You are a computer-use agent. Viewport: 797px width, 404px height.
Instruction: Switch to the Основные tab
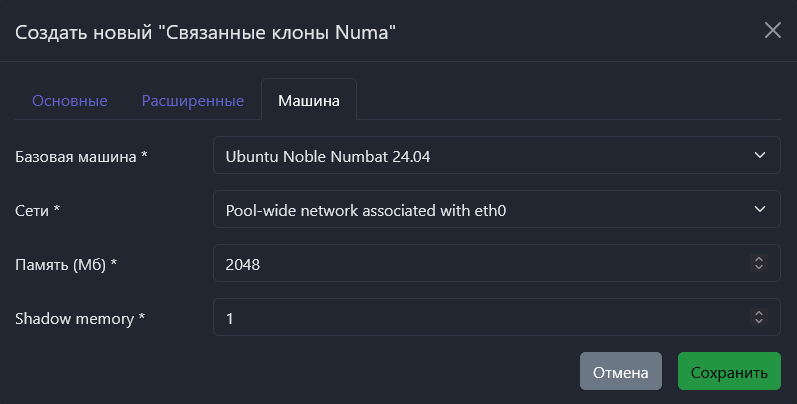point(70,101)
